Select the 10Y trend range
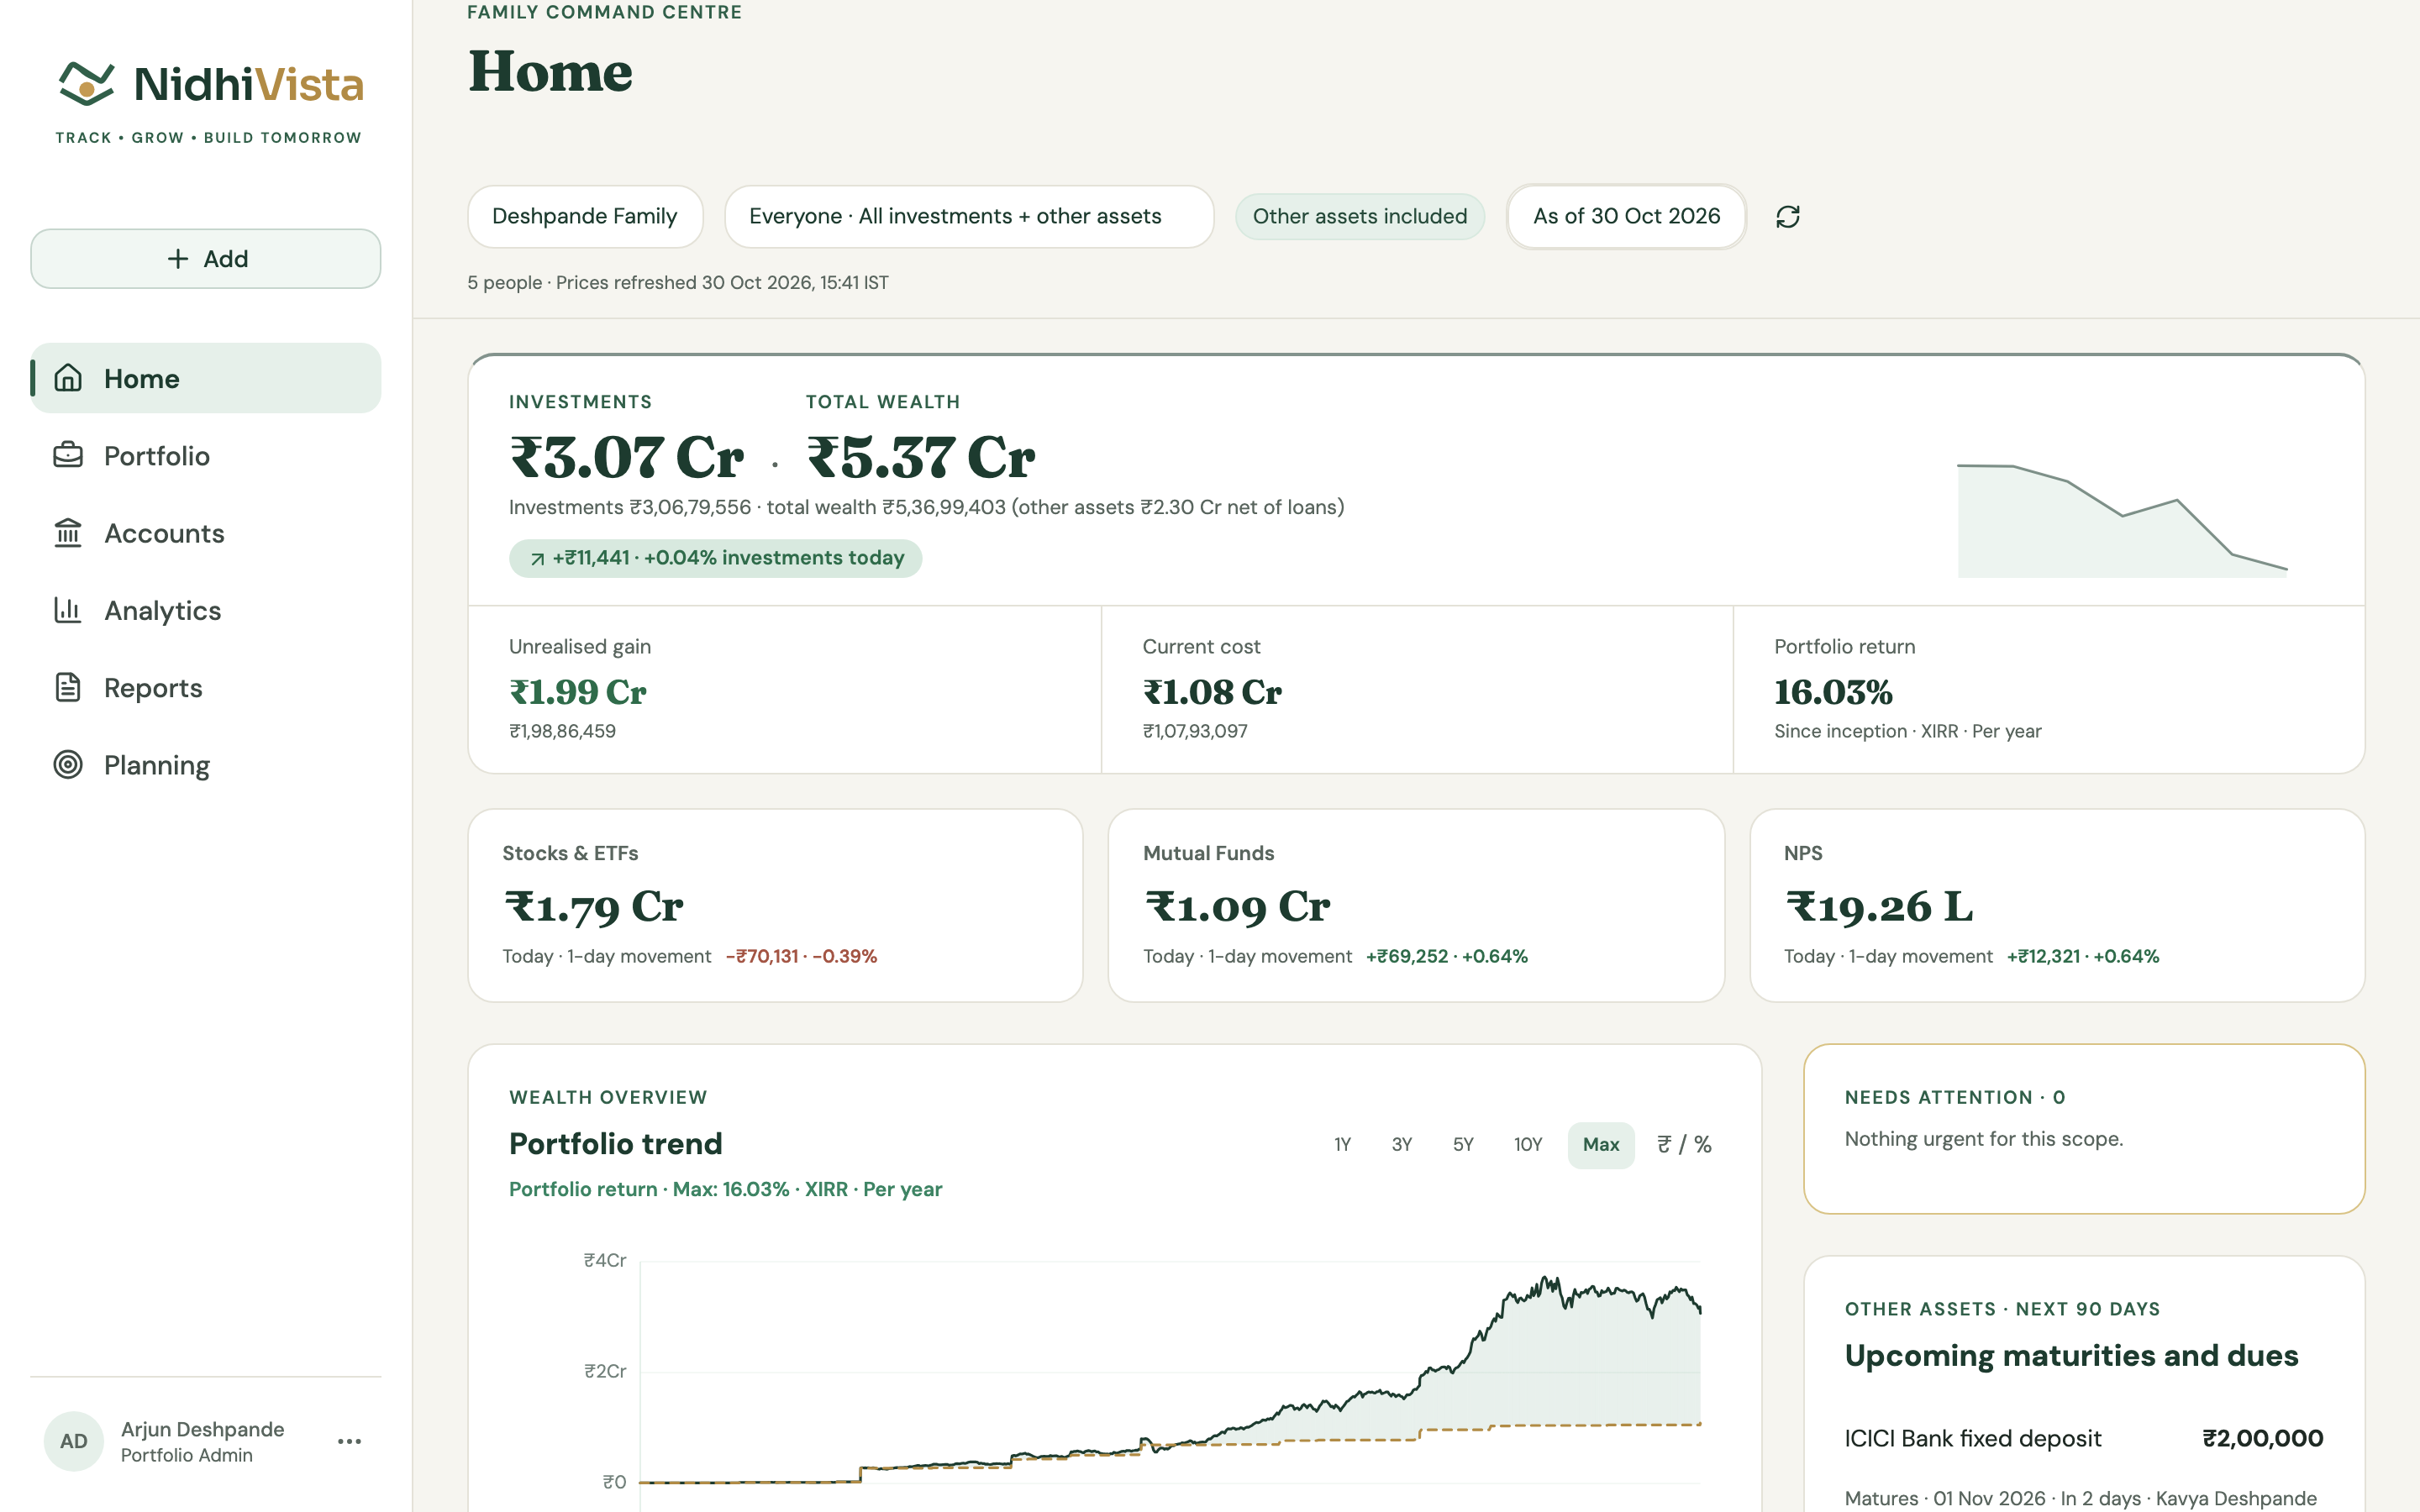 (1528, 1145)
